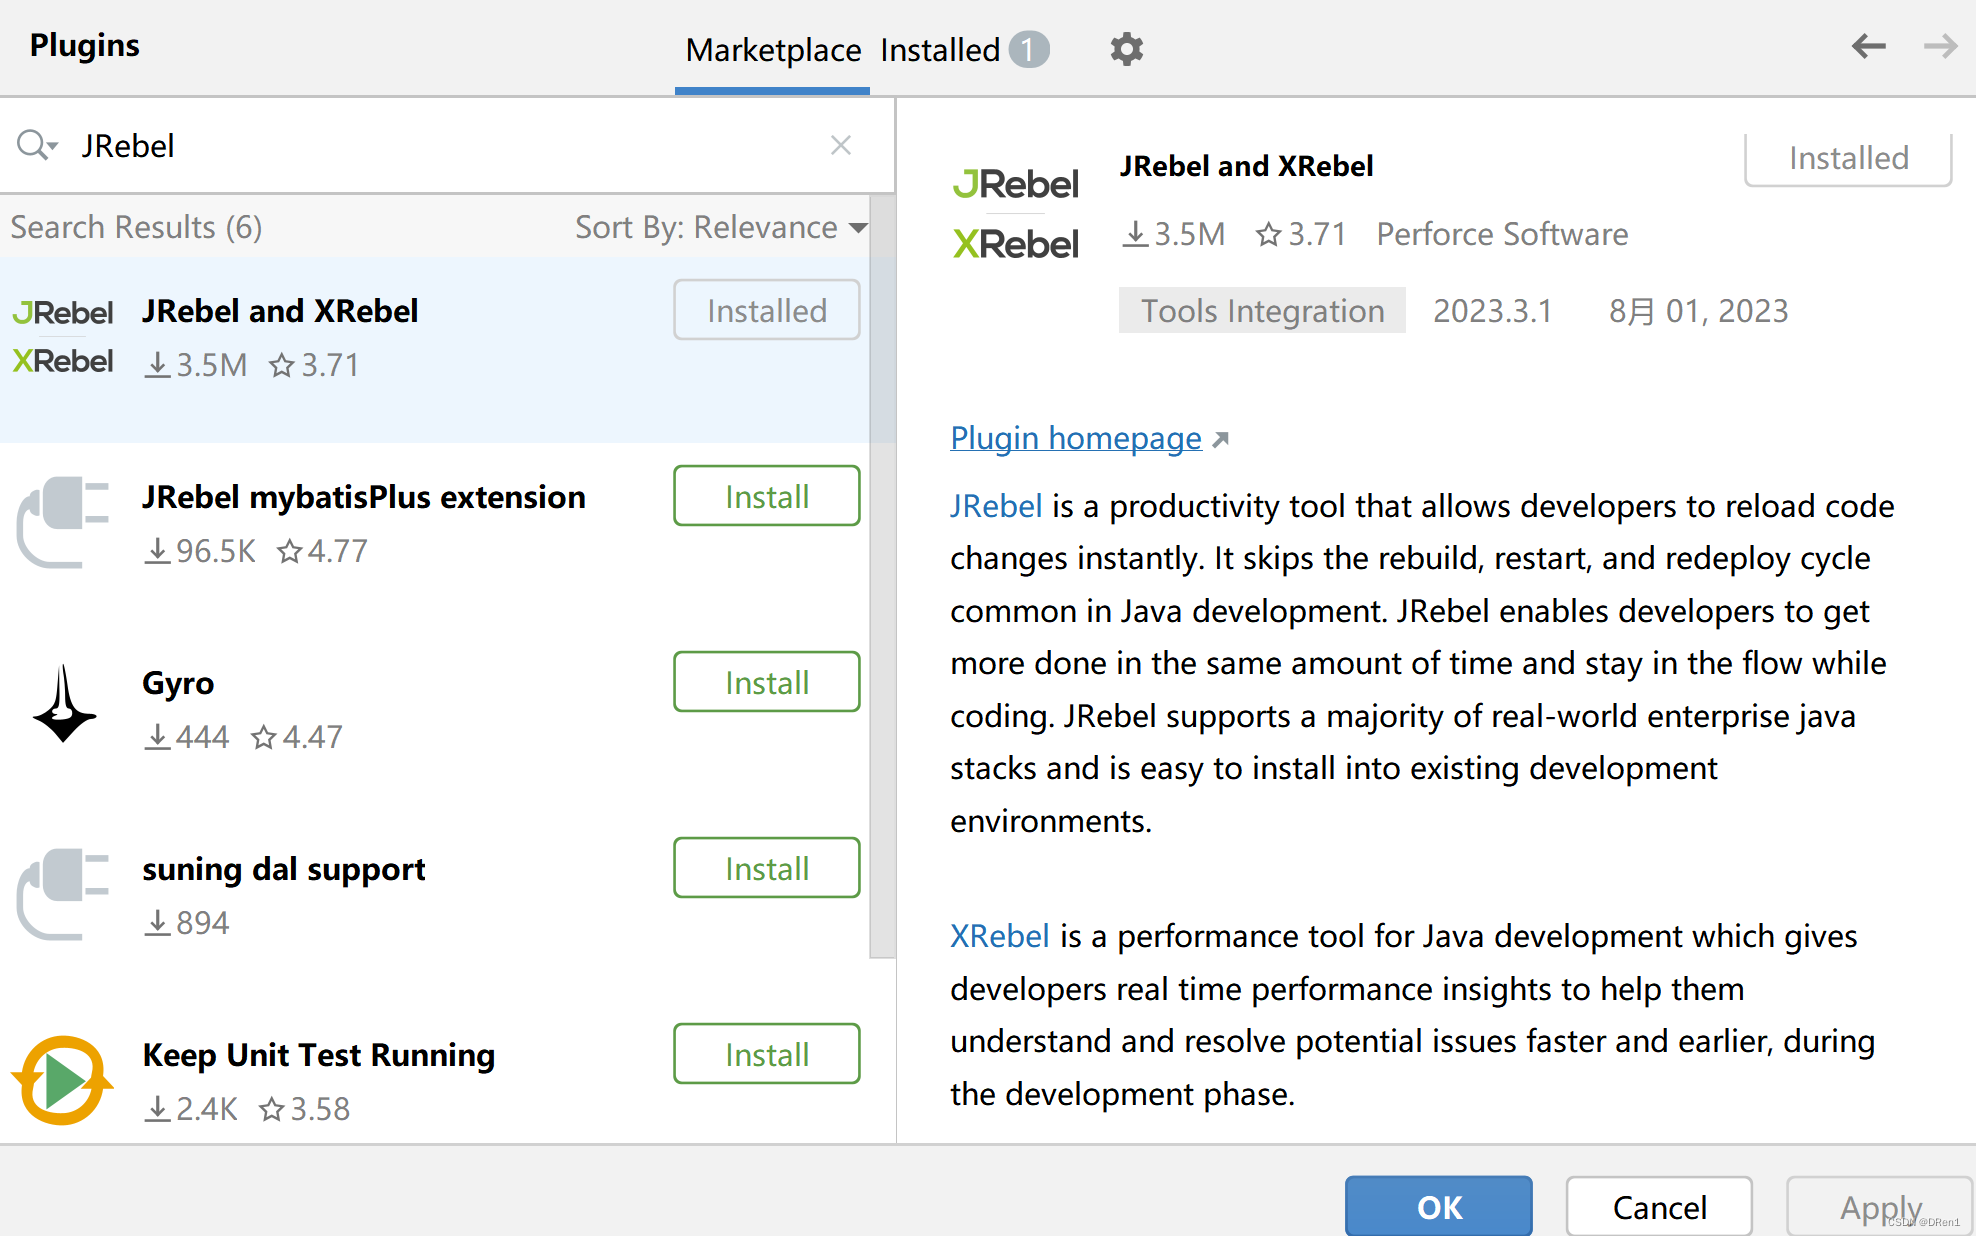
Task: Click the Tools Integration tag
Action: [1262, 311]
